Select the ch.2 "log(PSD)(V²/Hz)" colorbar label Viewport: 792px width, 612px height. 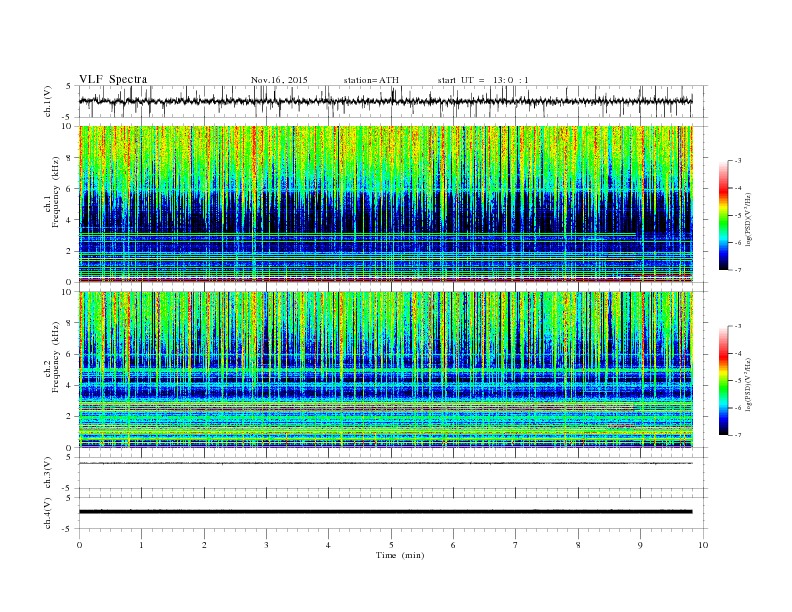click(x=747, y=384)
